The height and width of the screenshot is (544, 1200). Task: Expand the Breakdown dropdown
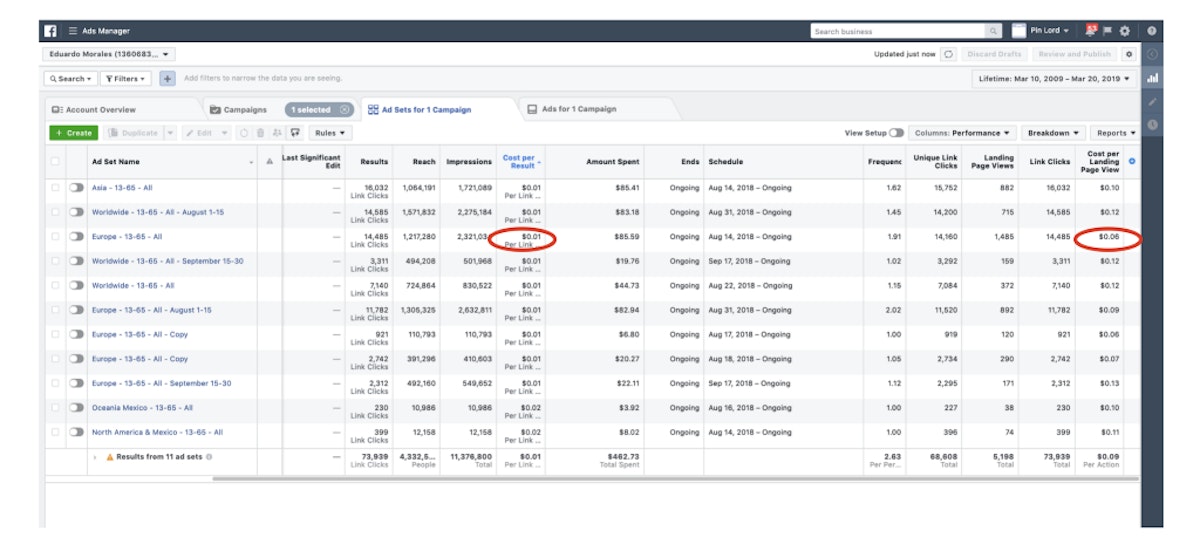(x=1054, y=133)
